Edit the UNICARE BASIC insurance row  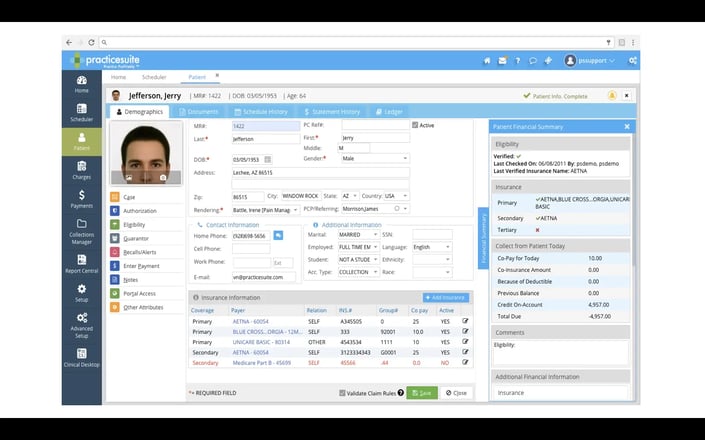pyautogui.click(x=465, y=342)
